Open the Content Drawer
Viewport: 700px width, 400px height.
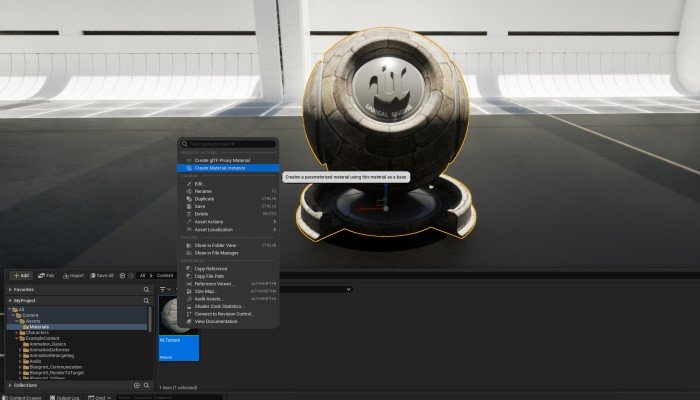[22, 397]
